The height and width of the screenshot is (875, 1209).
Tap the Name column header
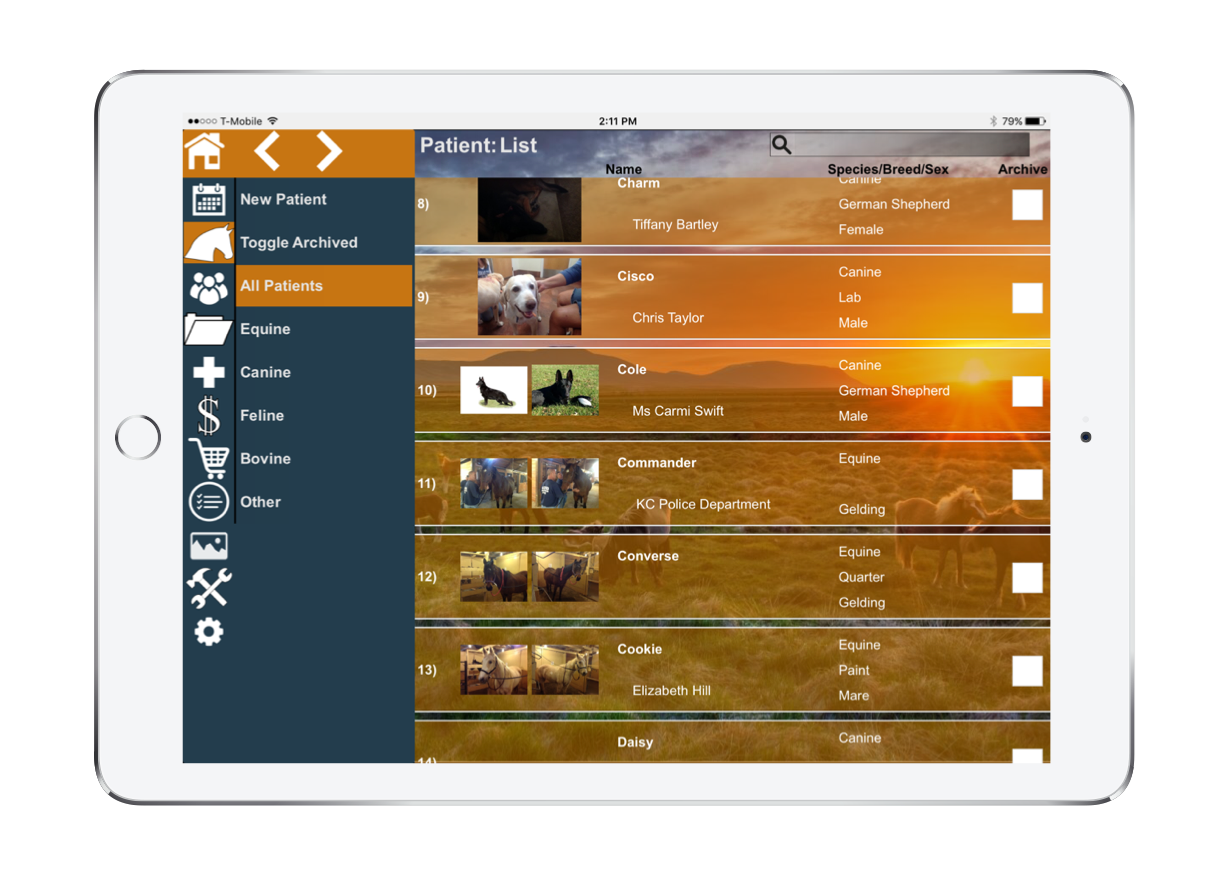tap(623, 169)
